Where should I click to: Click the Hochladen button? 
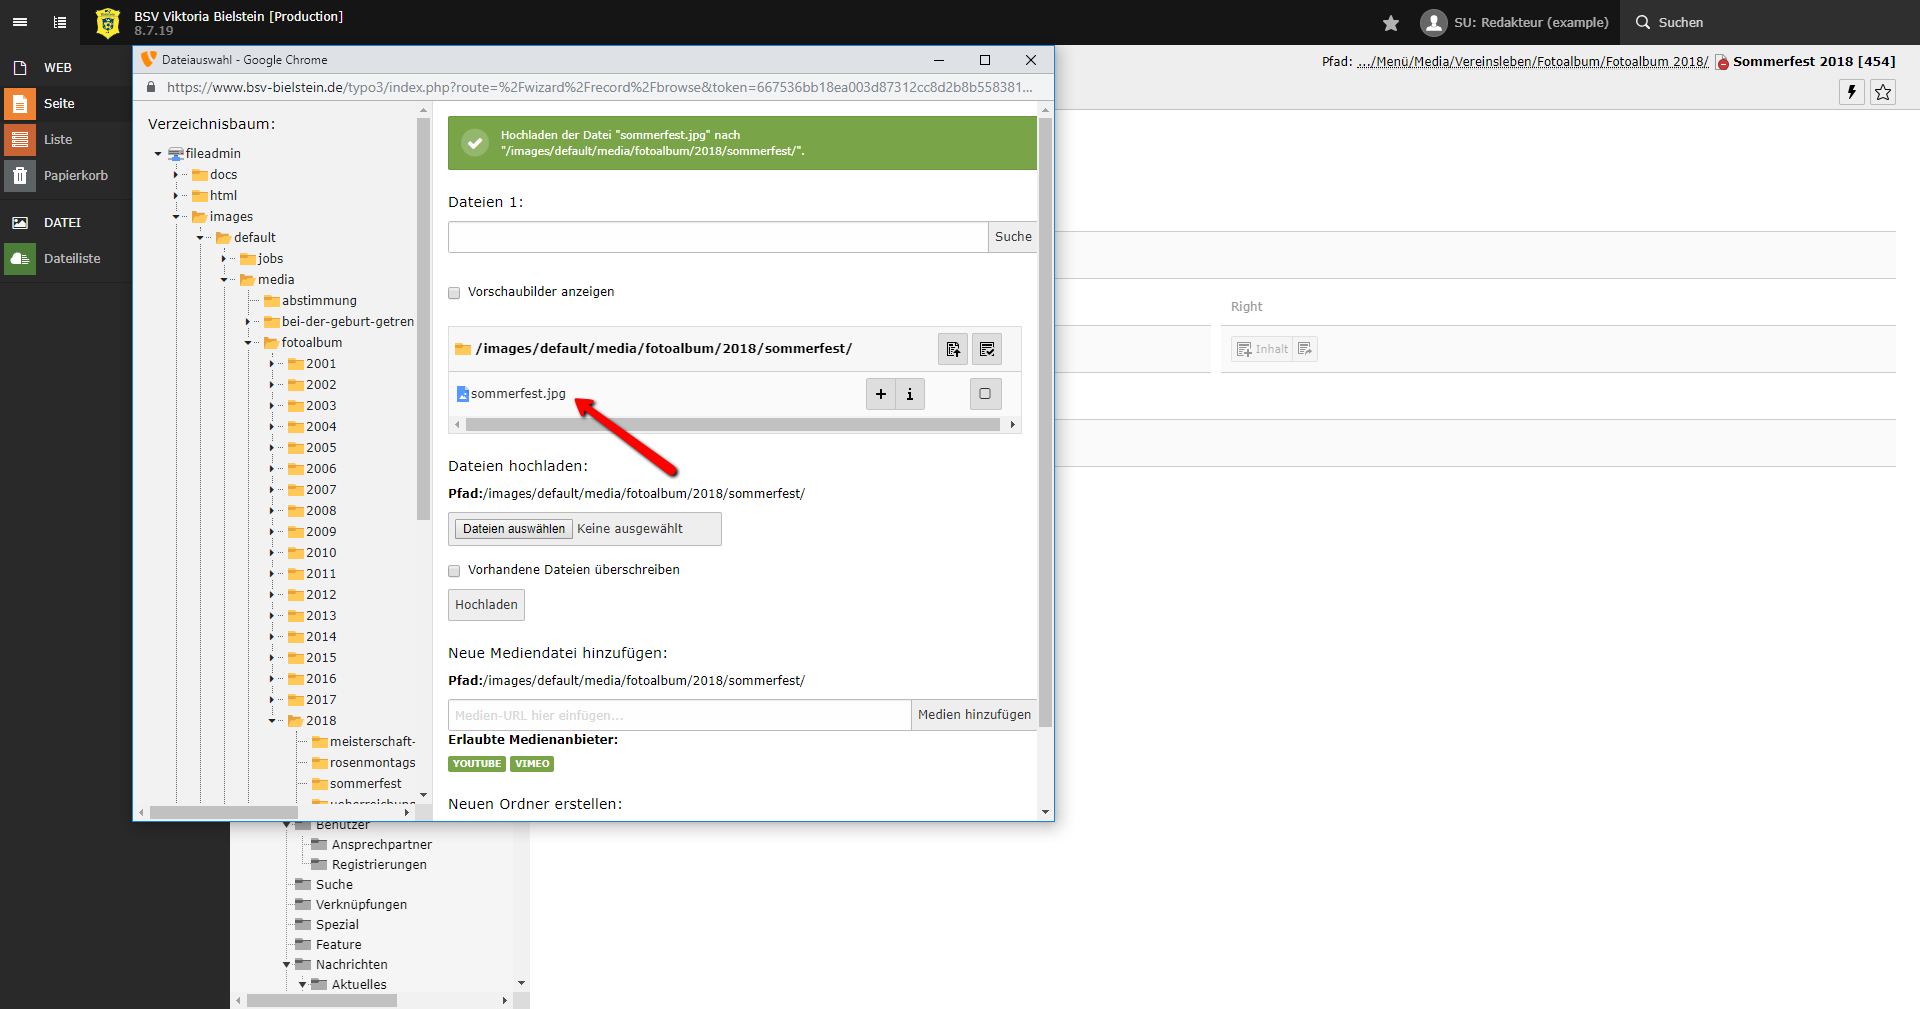pyautogui.click(x=486, y=605)
